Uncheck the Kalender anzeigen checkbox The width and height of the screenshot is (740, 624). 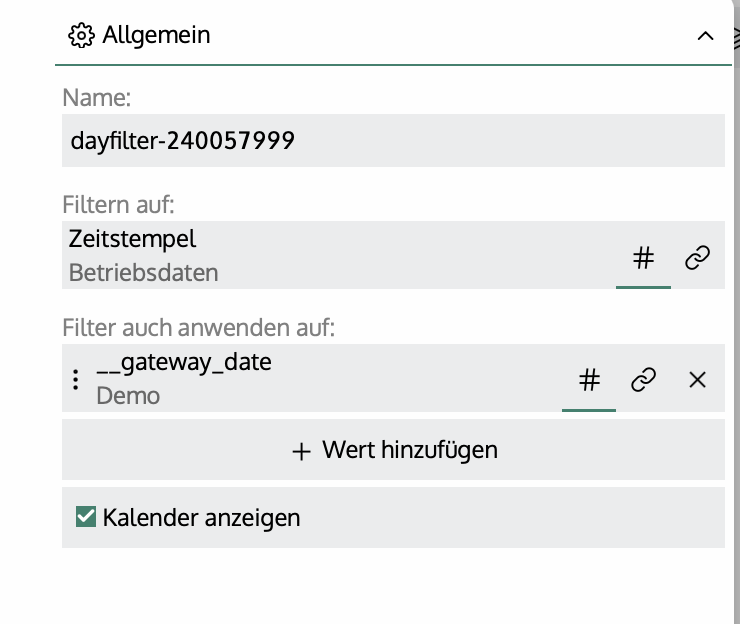[x=86, y=517]
